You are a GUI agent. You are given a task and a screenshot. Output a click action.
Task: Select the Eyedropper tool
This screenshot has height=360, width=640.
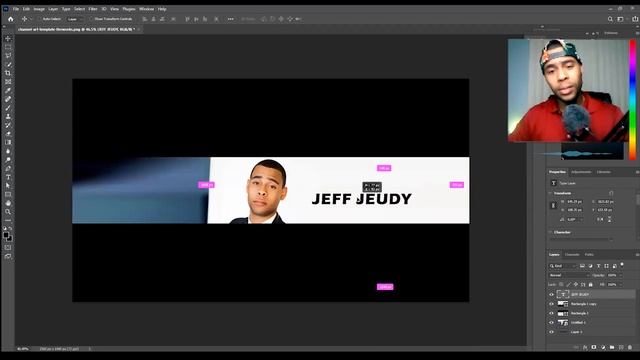click(8, 90)
